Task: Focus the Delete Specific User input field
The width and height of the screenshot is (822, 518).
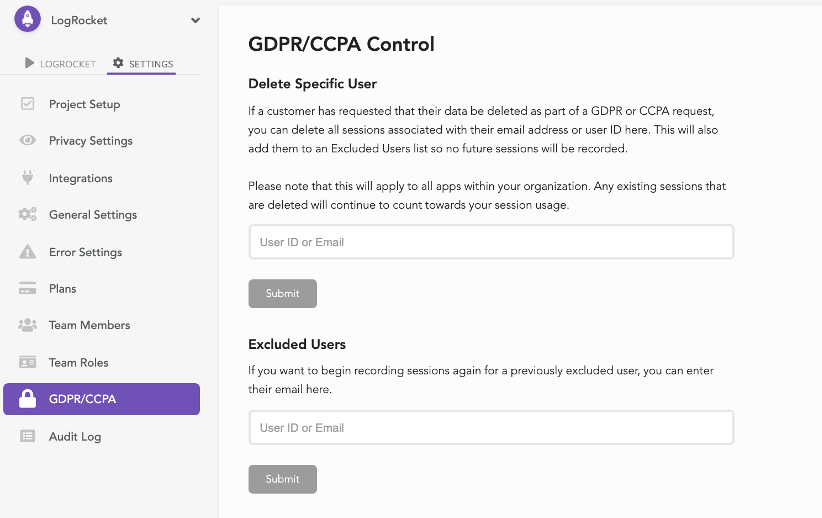Action: (491, 242)
